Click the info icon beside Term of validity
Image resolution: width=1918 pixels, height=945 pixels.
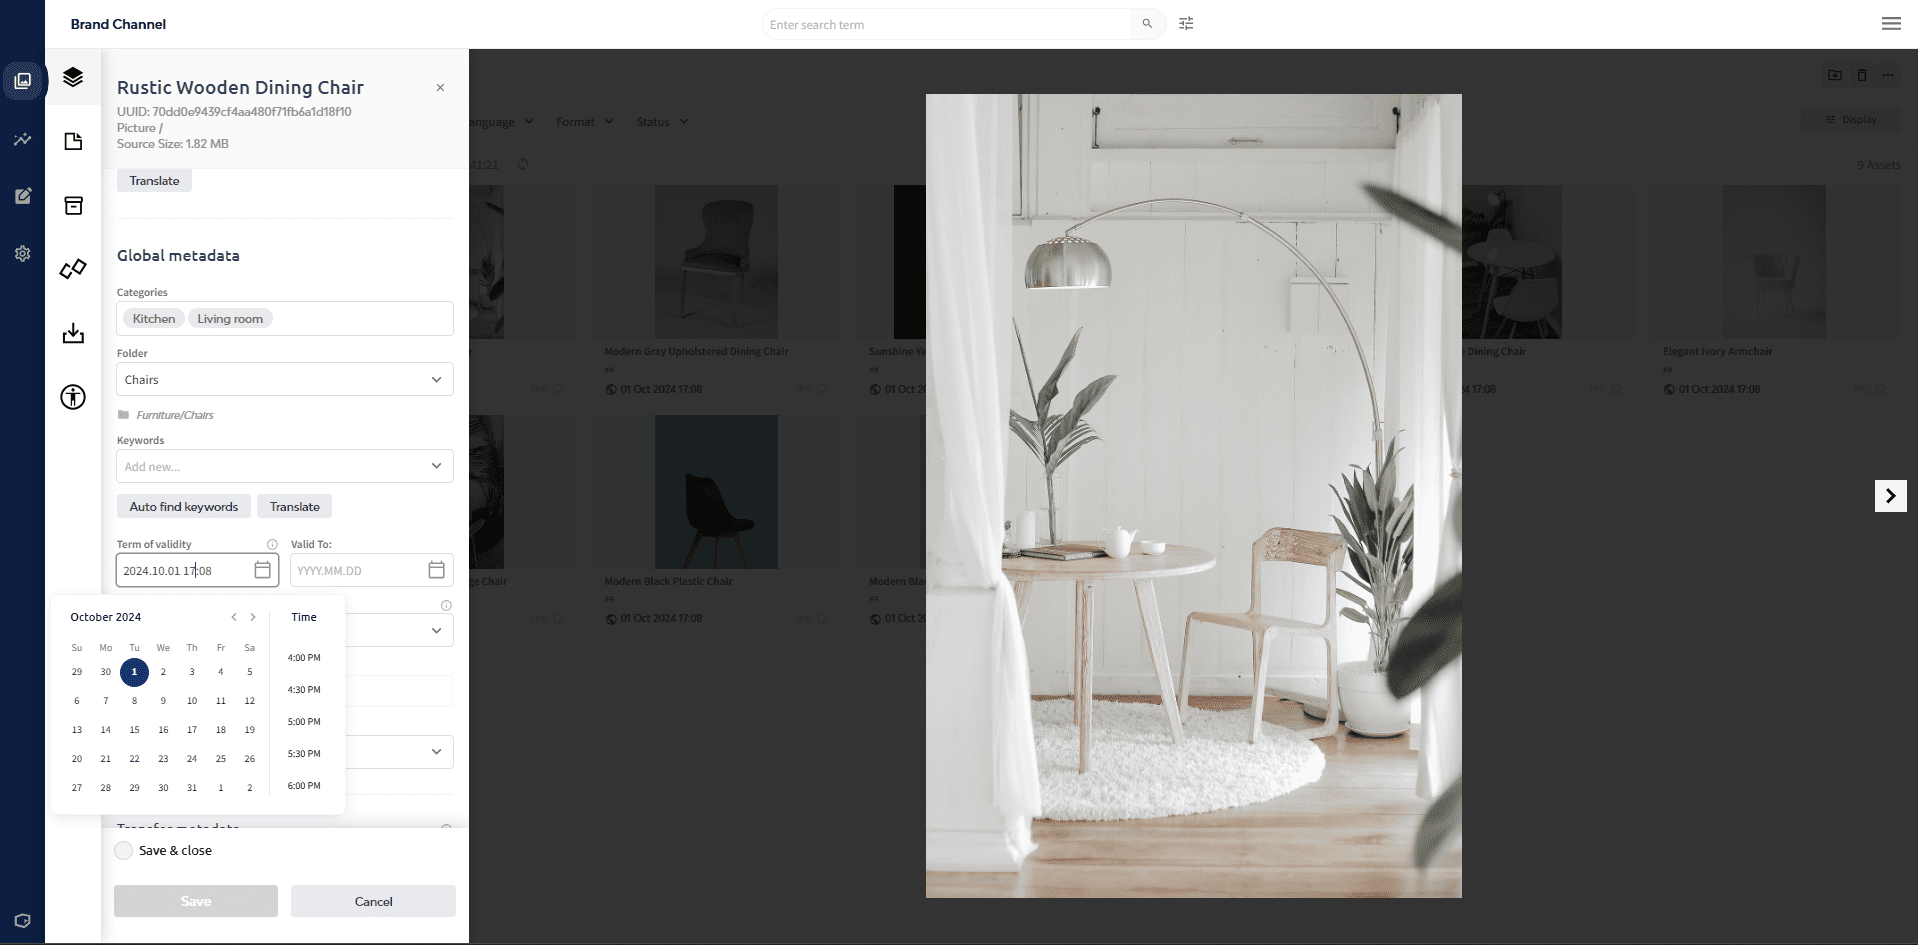(272, 544)
